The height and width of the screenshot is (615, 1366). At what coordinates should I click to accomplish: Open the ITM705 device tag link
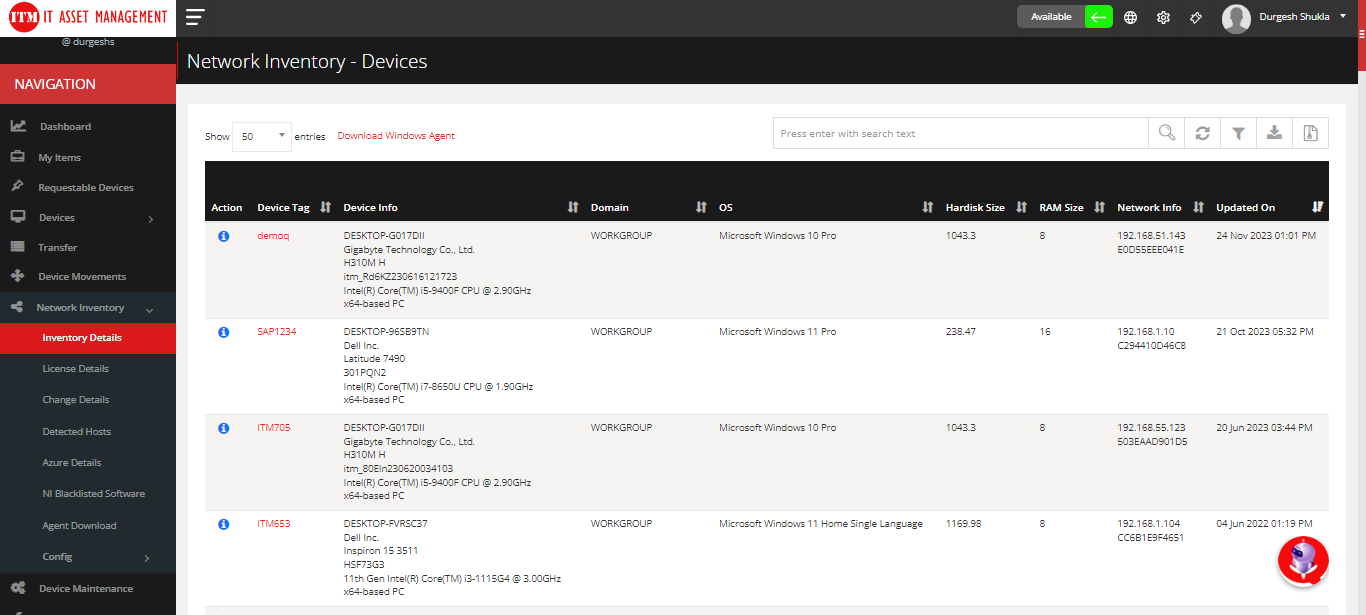[x=274, y=428]
